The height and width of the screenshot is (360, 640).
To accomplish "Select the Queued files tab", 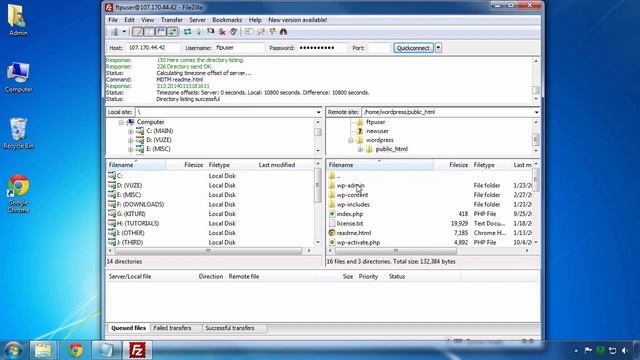I will point(129,328).
